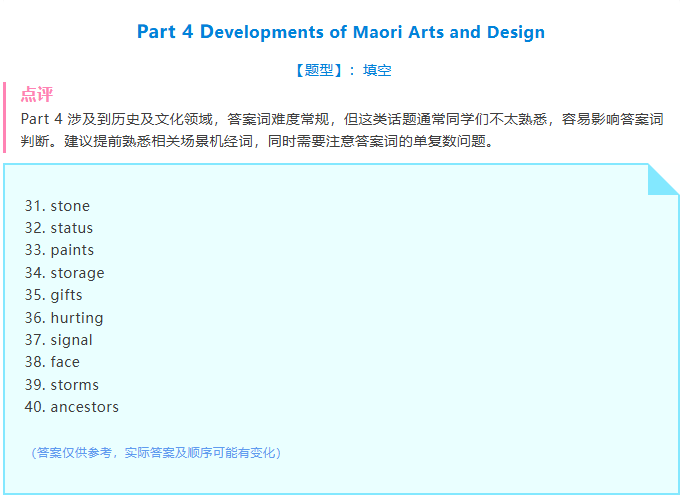Click the title 'Part 4 Developments of Maori Arts and Design'

(x=341, y=32)
